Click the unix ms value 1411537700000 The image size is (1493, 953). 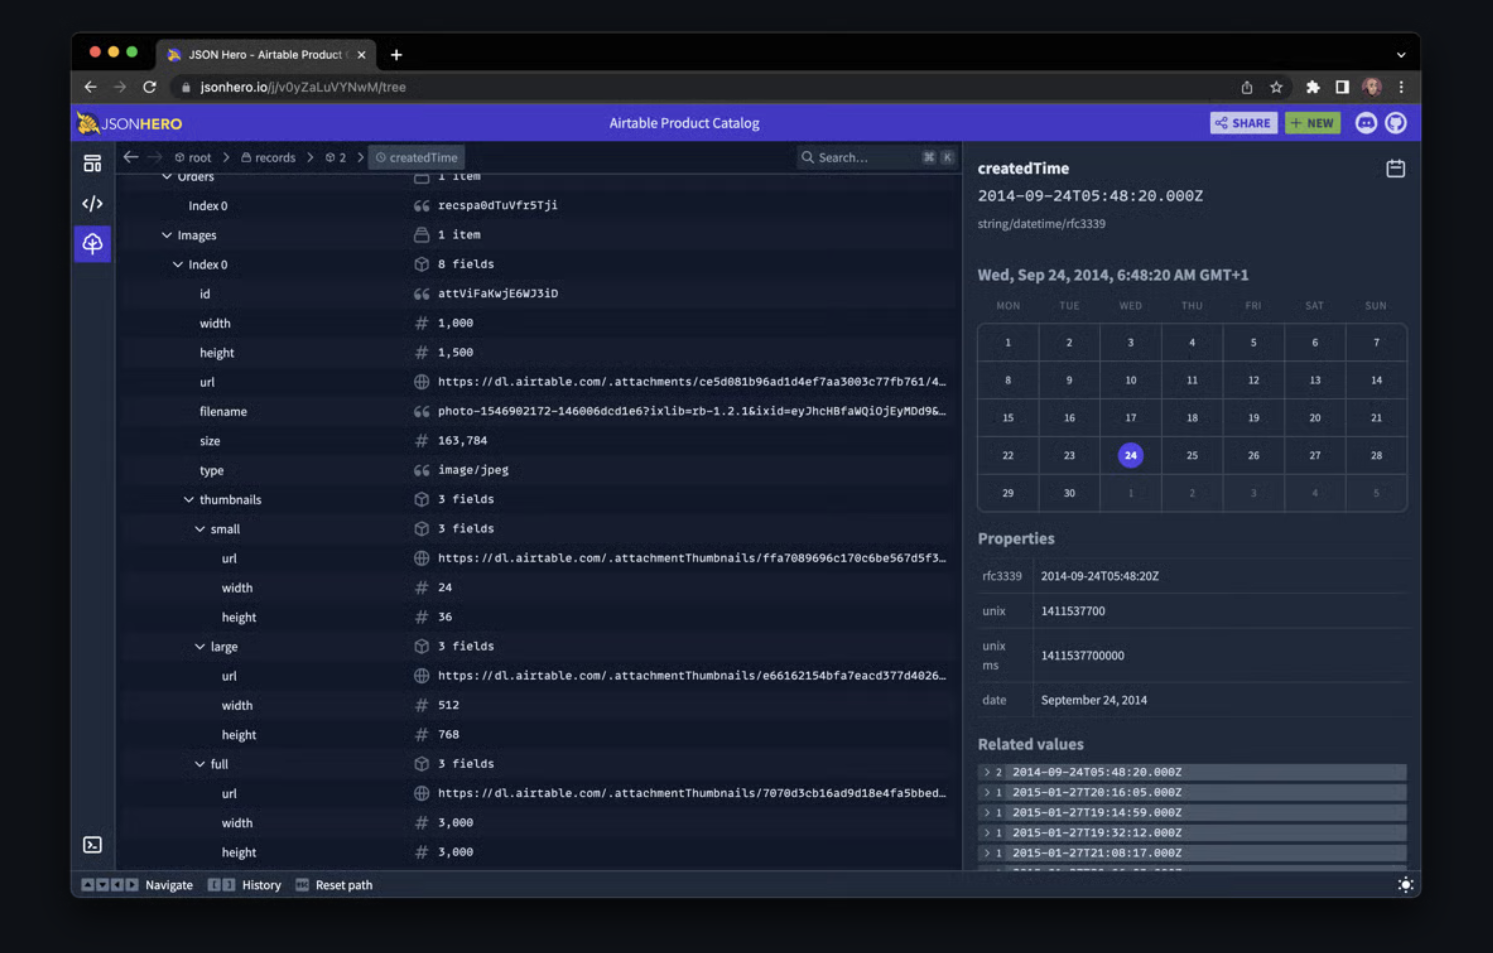pyautogui.click(x=1083, y=656)
